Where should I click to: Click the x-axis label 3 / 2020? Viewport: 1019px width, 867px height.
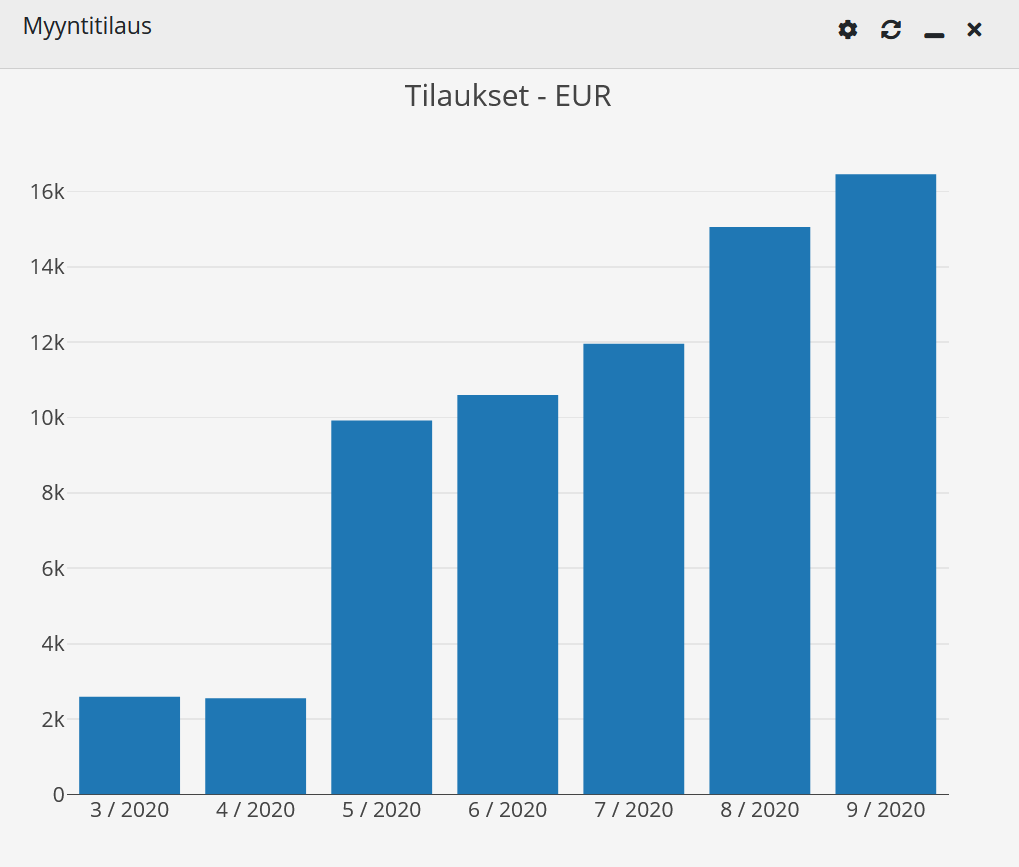pos(129,810)
